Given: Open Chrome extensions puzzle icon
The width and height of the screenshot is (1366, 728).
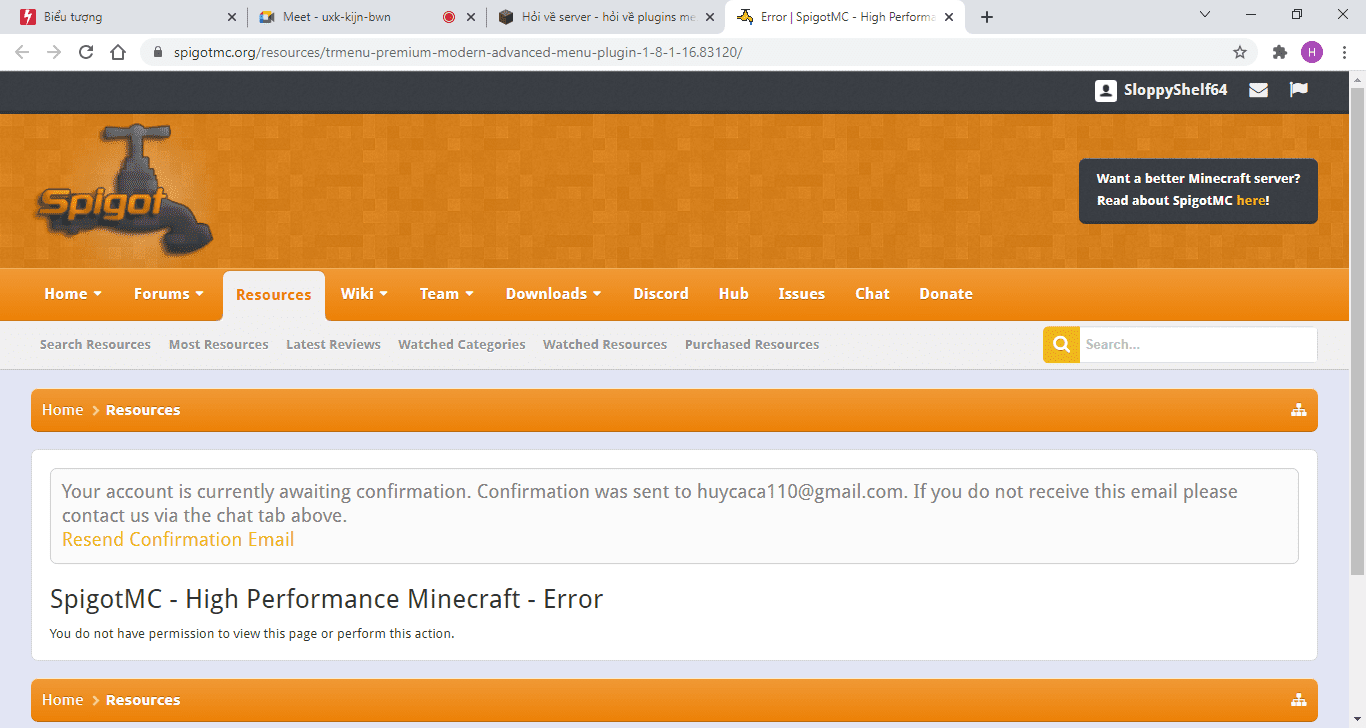Looking at the screenshot, I should [1279, 52].
